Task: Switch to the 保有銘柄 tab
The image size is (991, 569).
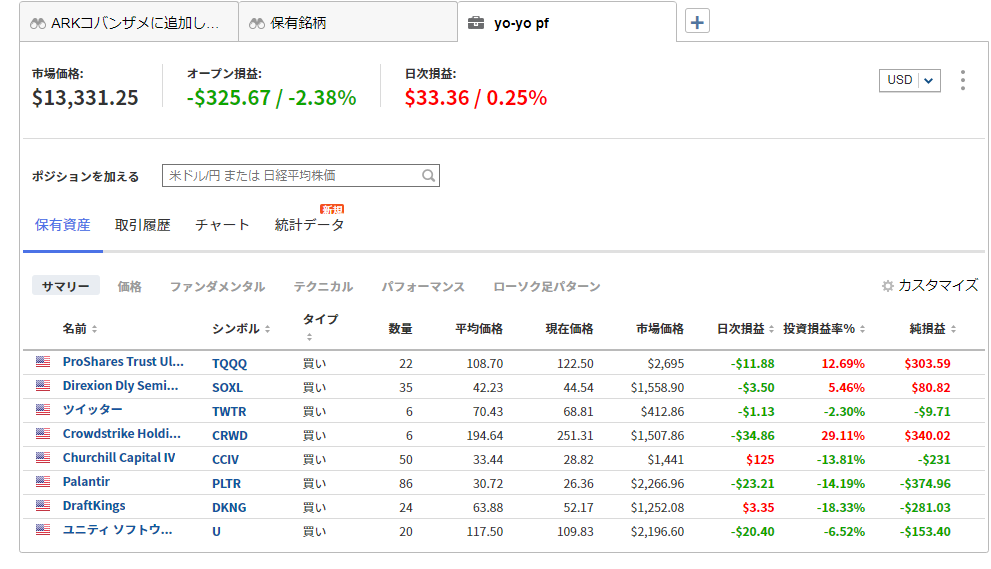Action: click(348, 23)
